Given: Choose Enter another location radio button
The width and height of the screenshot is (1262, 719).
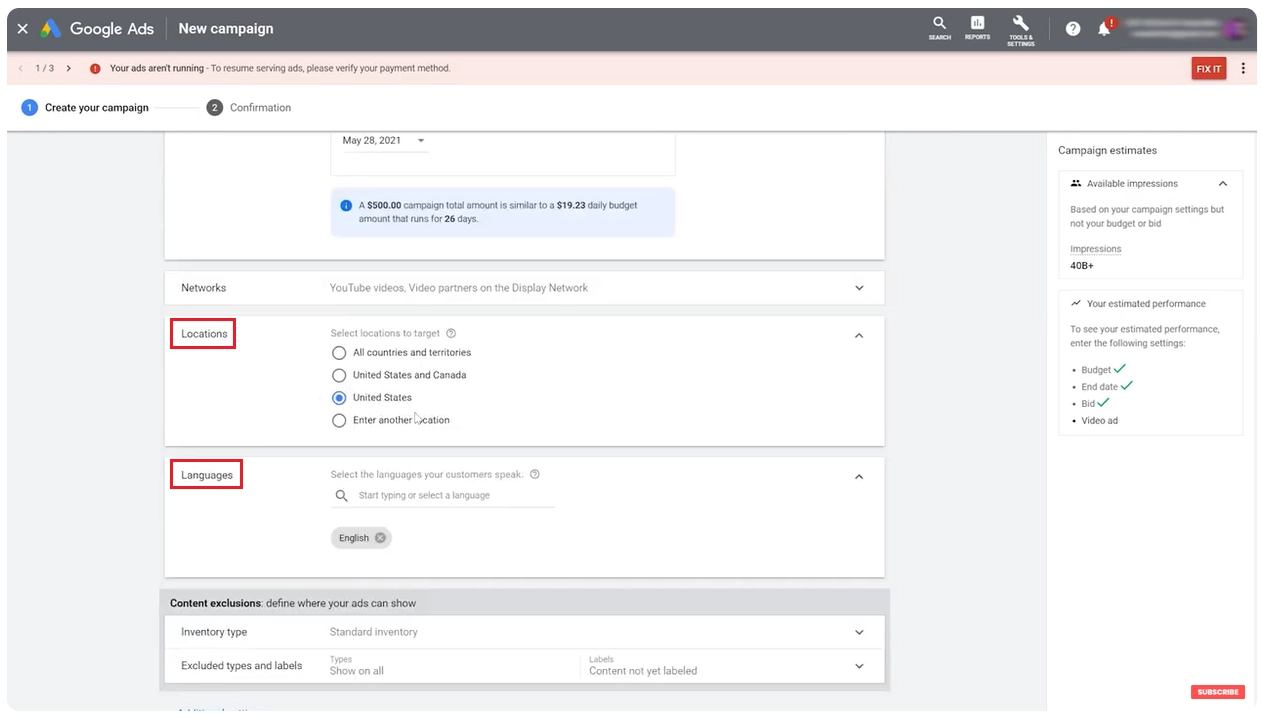Looking at the screenshot, I should click(339, 421).
